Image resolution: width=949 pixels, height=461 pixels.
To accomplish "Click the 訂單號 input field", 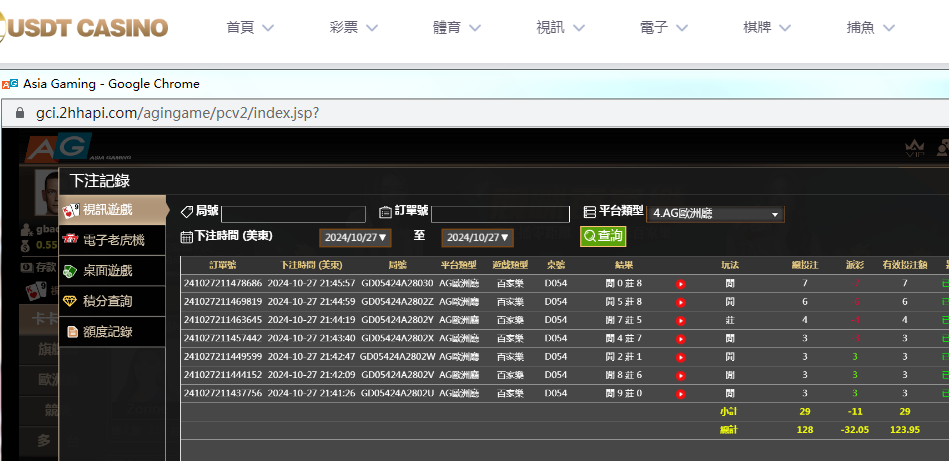I will coord(499,214).
